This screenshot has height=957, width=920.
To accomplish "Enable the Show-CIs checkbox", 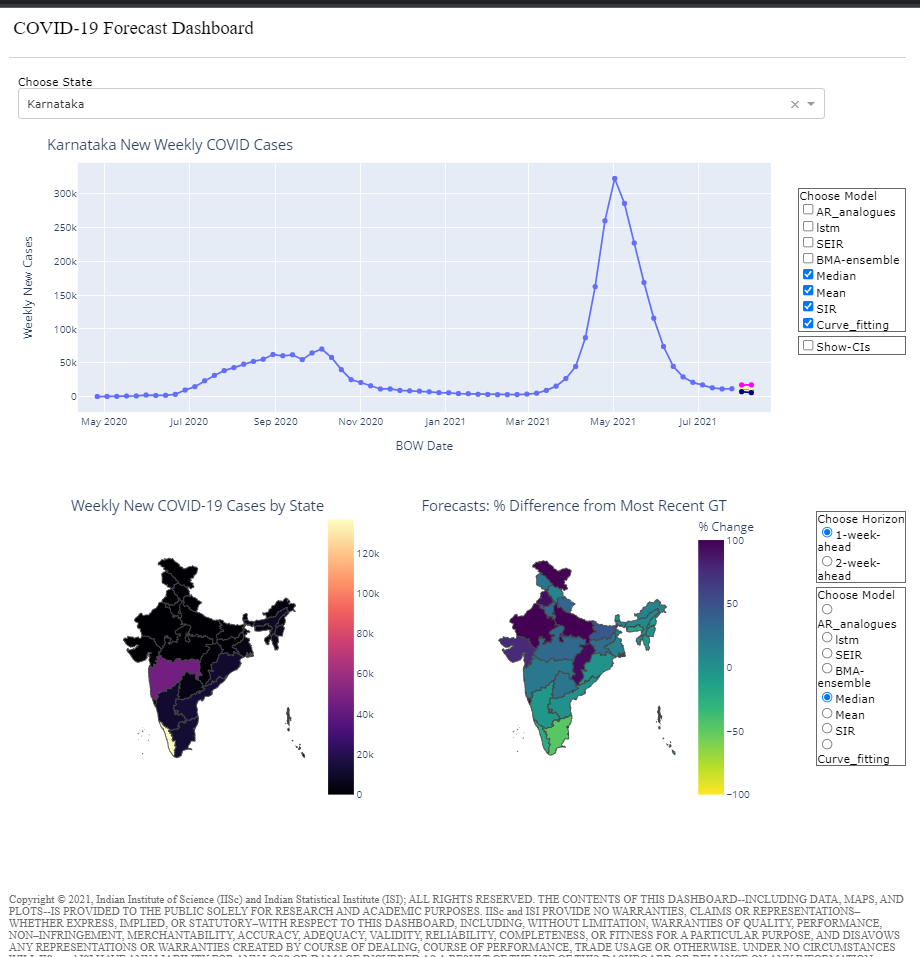I will click(x=808, y=345).
